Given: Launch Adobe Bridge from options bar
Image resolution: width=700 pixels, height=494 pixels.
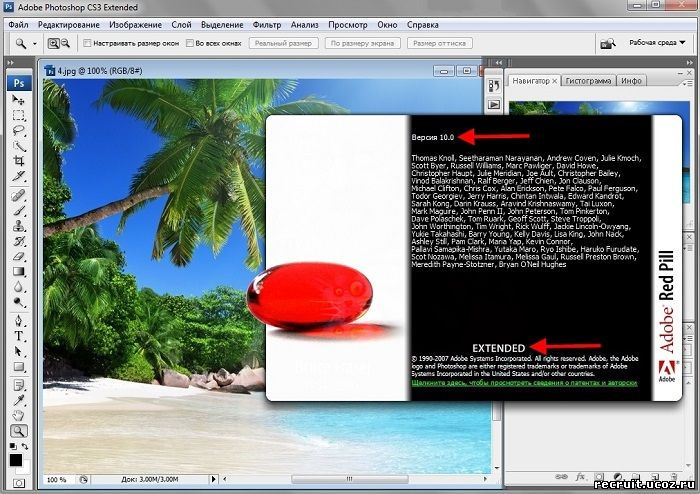Looking at the screenshot, I should (x=608, y=43).
